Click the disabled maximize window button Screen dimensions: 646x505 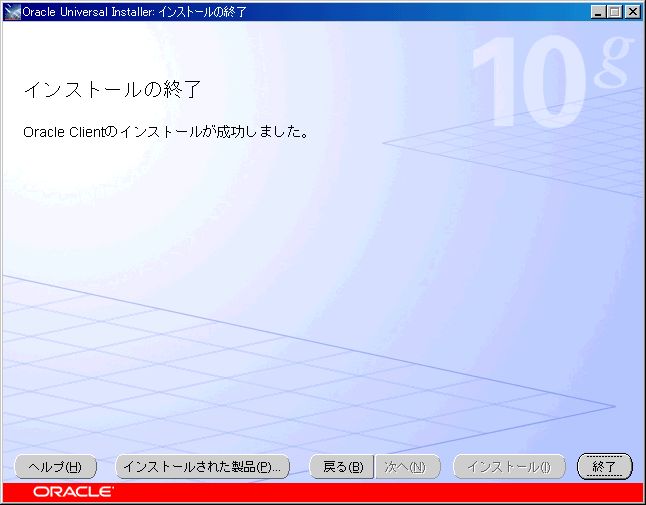click(x=614, y=12)
